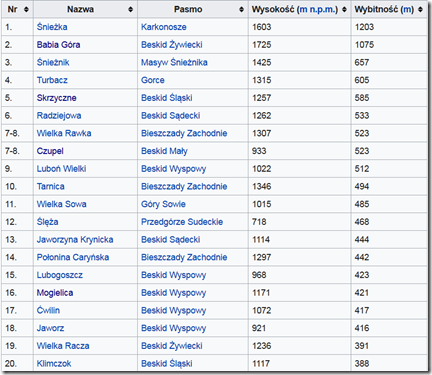
Task: Open the Mogielica link
Action: click(x=55, y=293)
